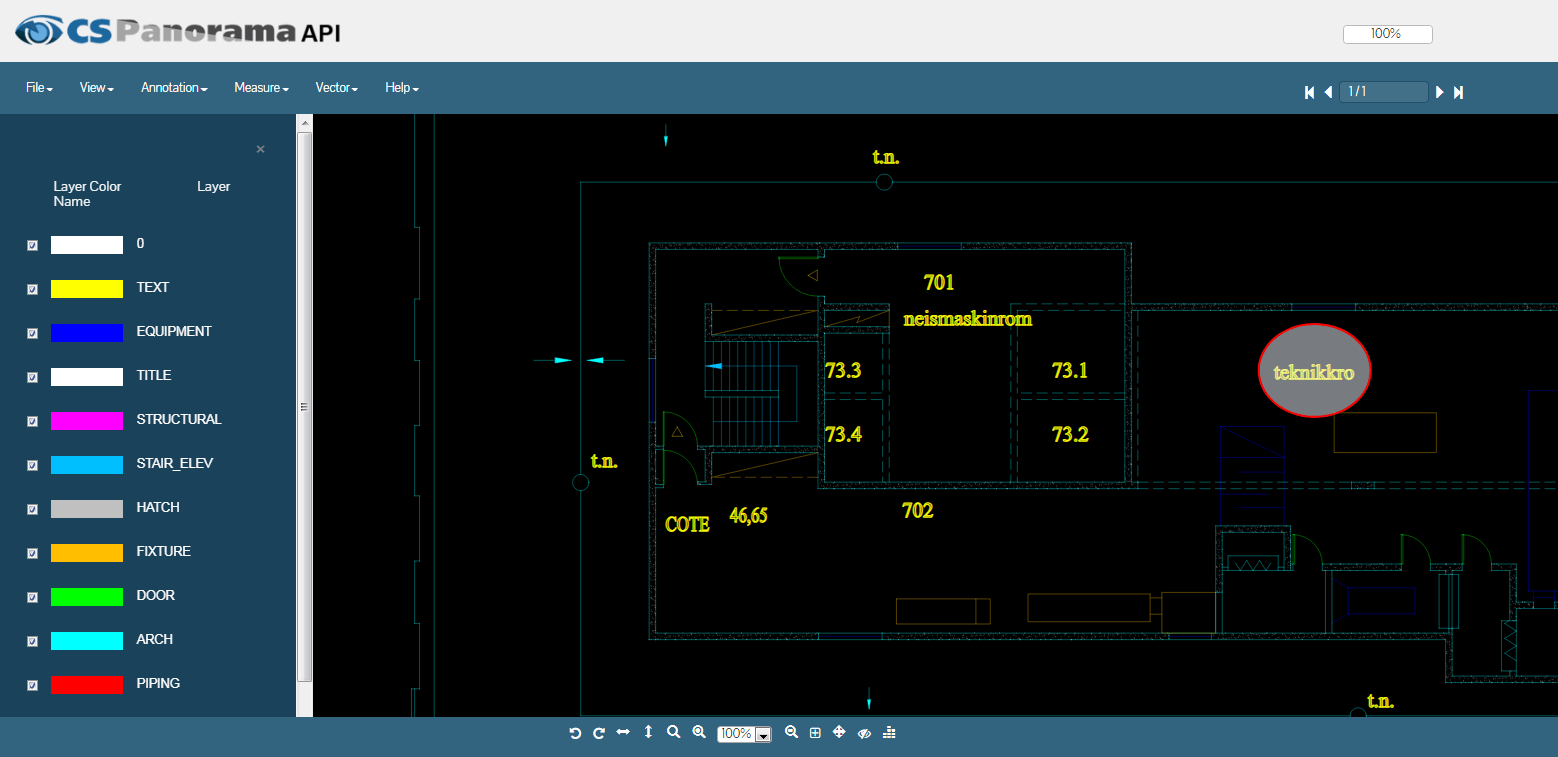Fit drawing to height
1558x757 pixels.
(648, 733)
